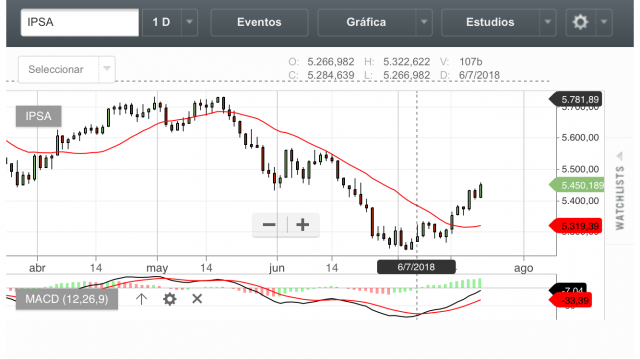Click the IPSA symbol search field
The width and height of the screenshot is (640, 360).
click(x=80, y=22)
